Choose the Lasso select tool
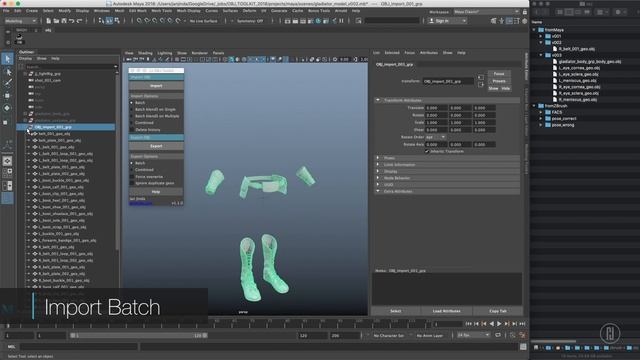 [x=7, y=72]
